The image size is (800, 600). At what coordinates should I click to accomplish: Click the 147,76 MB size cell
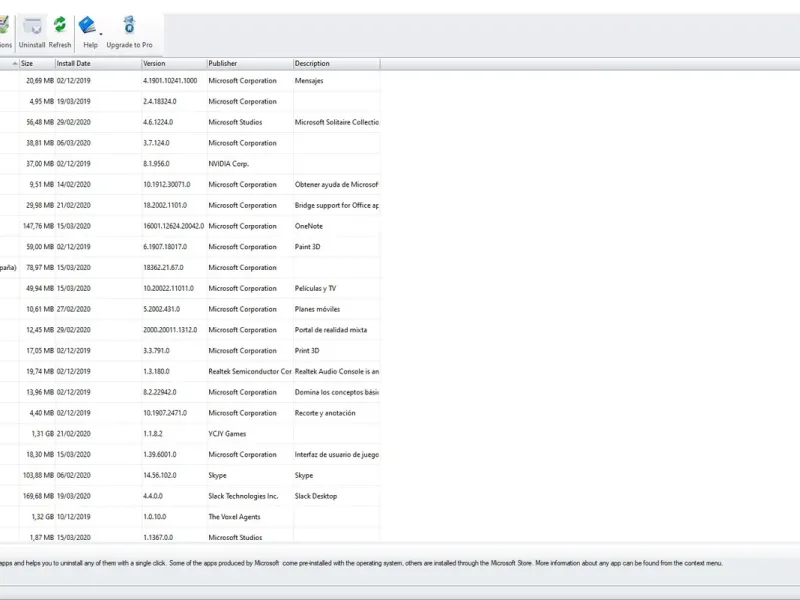(38, 226)
